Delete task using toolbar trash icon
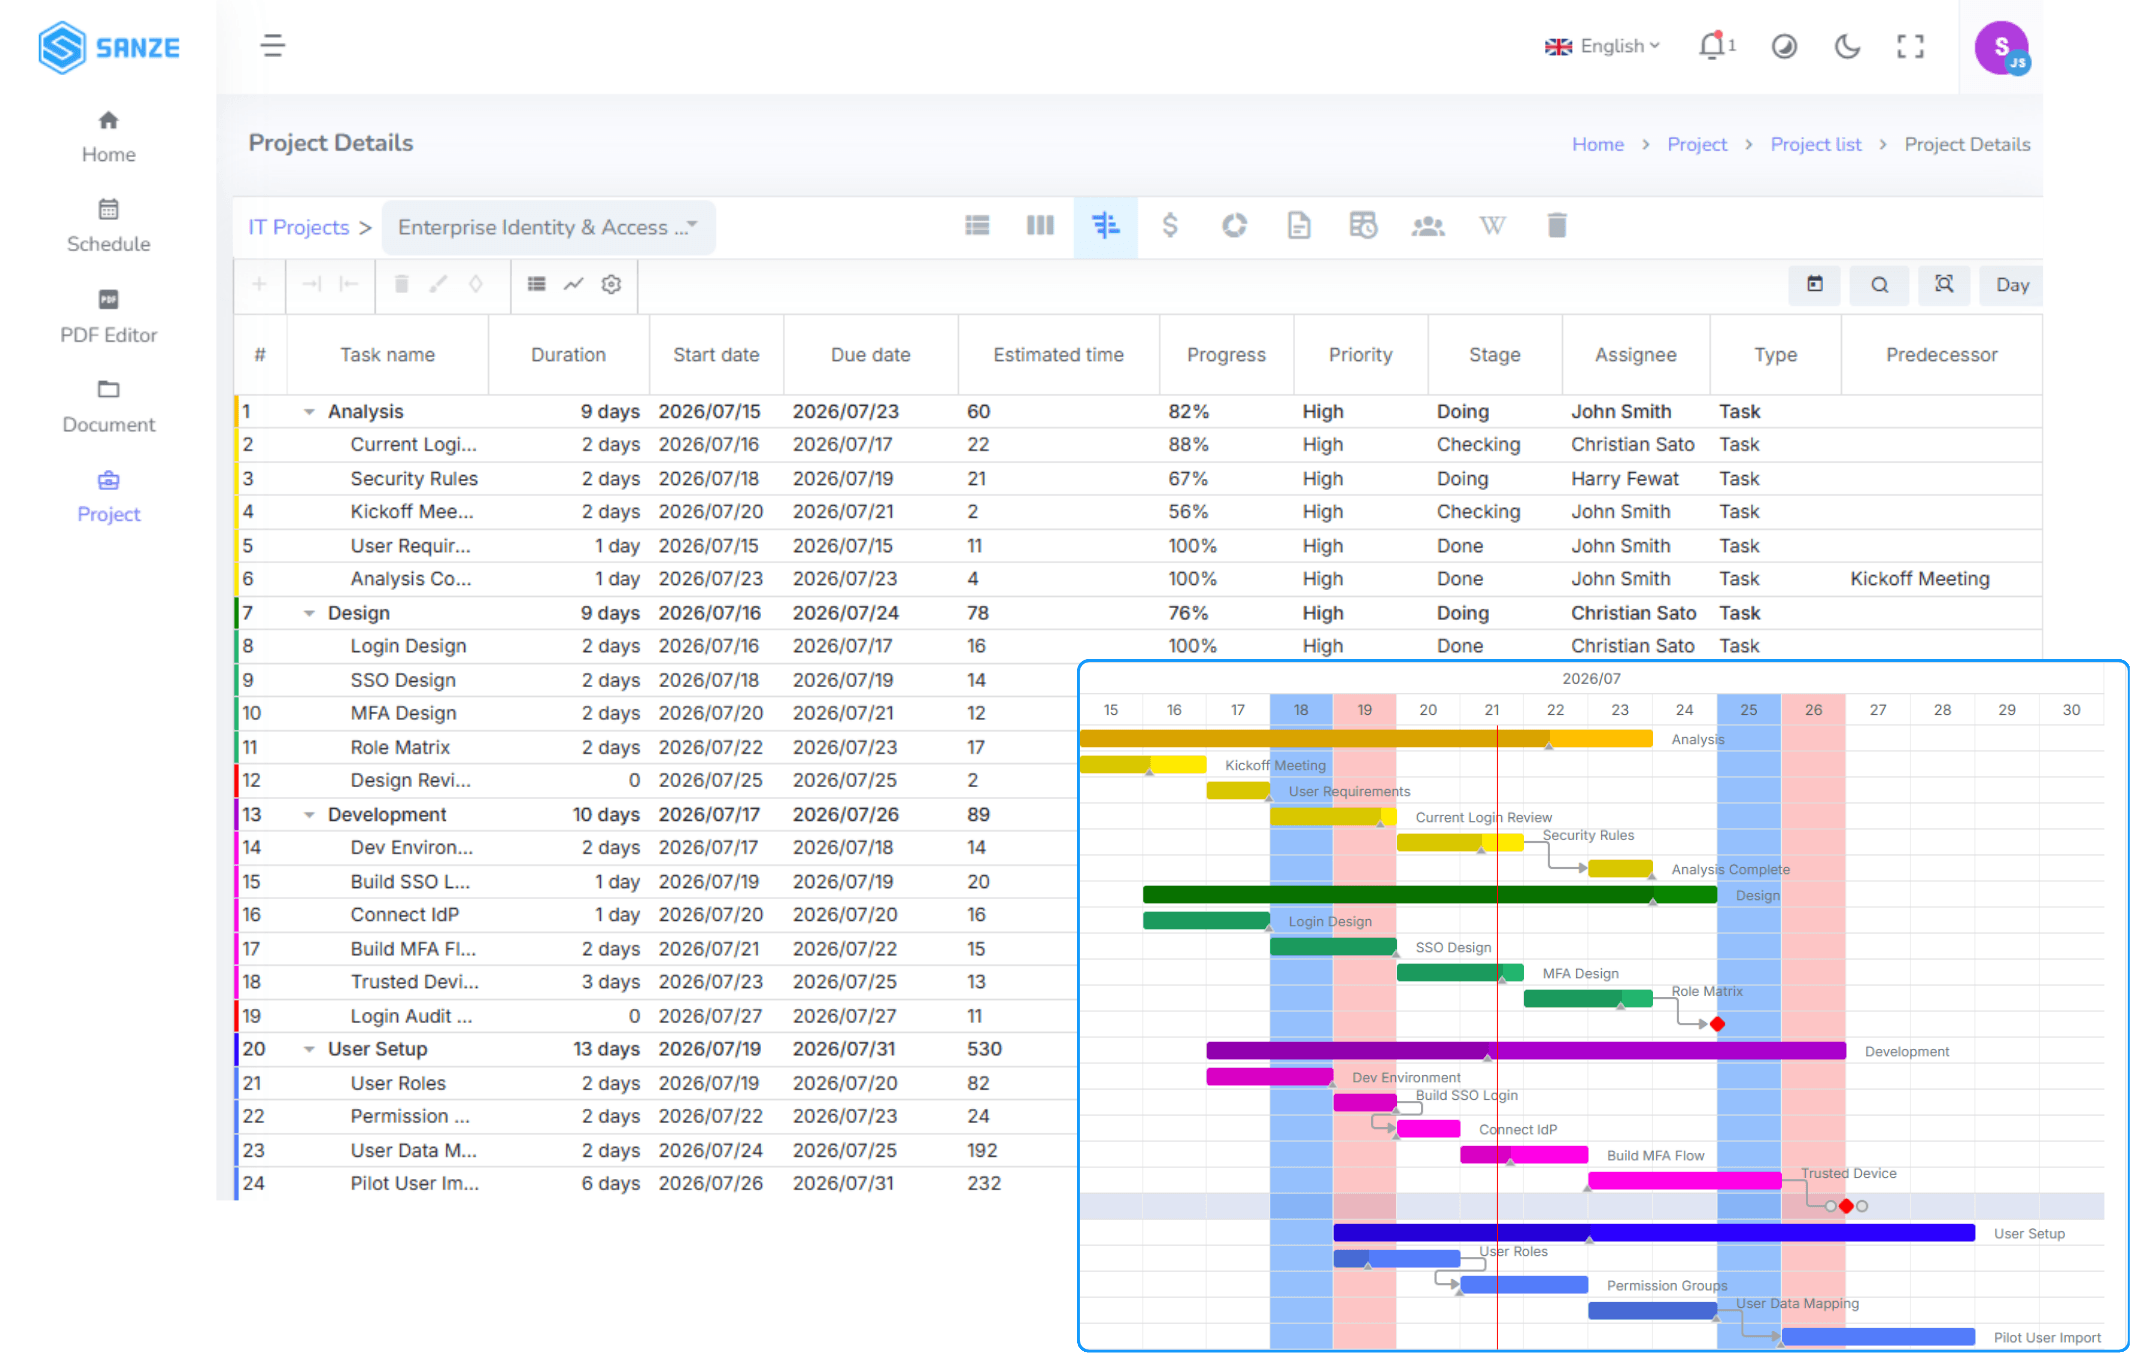This screenshot has width=2131, height=1353. (401, 285)
